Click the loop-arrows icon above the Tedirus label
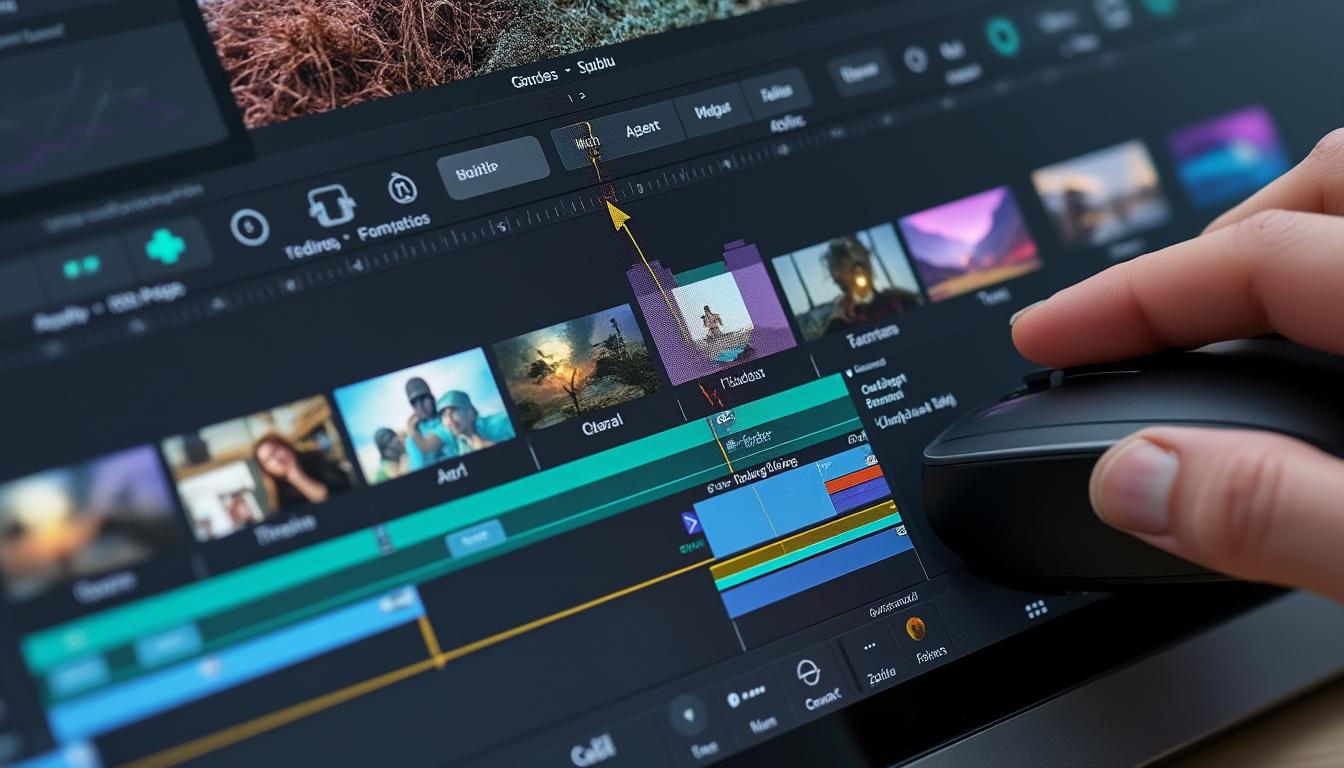The height and width of the screenshot is (768, 1344). click(x=331, y=206)
